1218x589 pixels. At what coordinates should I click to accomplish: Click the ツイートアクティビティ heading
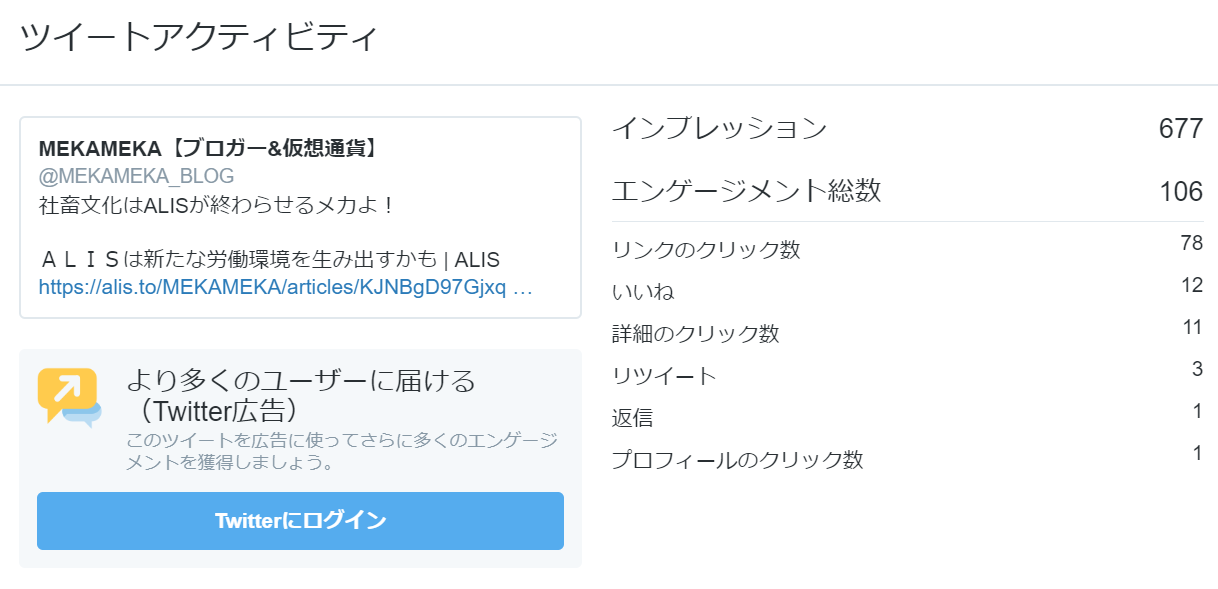click(199, 38)
